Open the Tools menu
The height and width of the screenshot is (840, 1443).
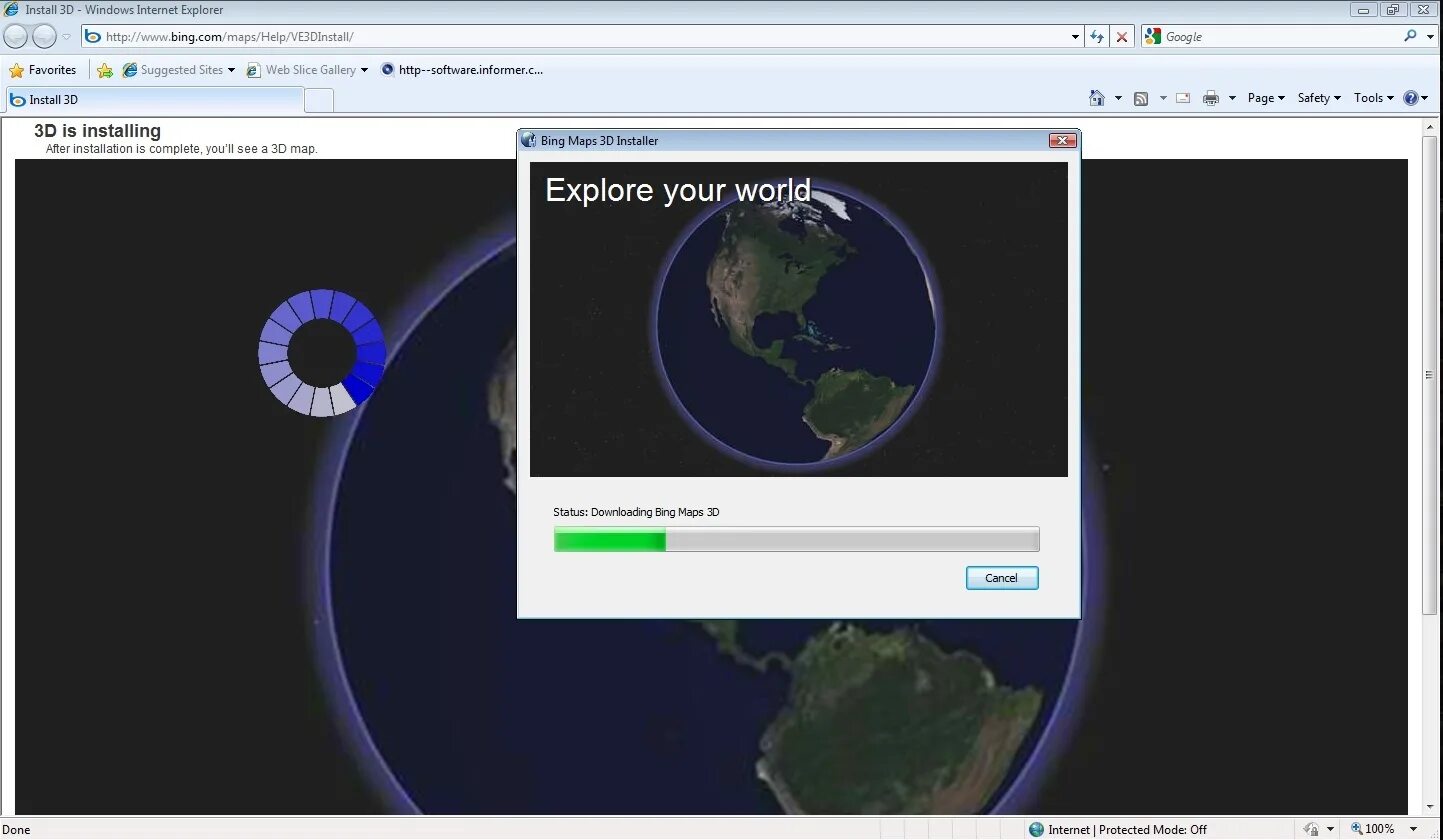pyautogui.click(x=1373, y=98)
